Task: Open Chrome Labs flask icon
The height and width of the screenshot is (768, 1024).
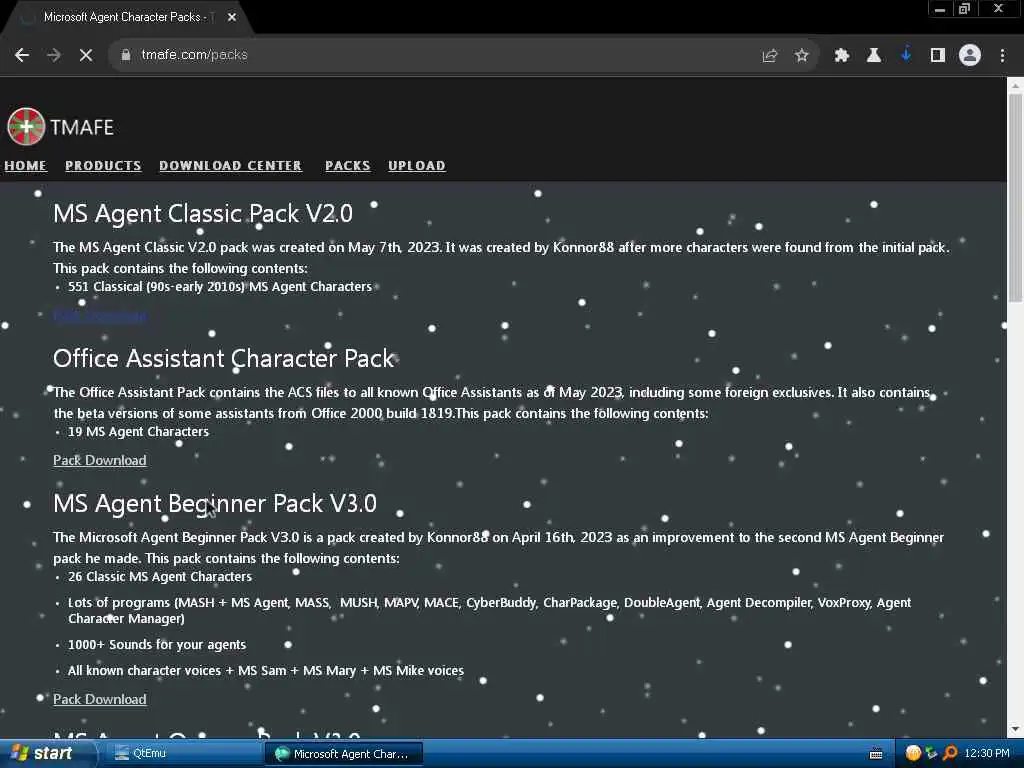Action: point(874,56)
